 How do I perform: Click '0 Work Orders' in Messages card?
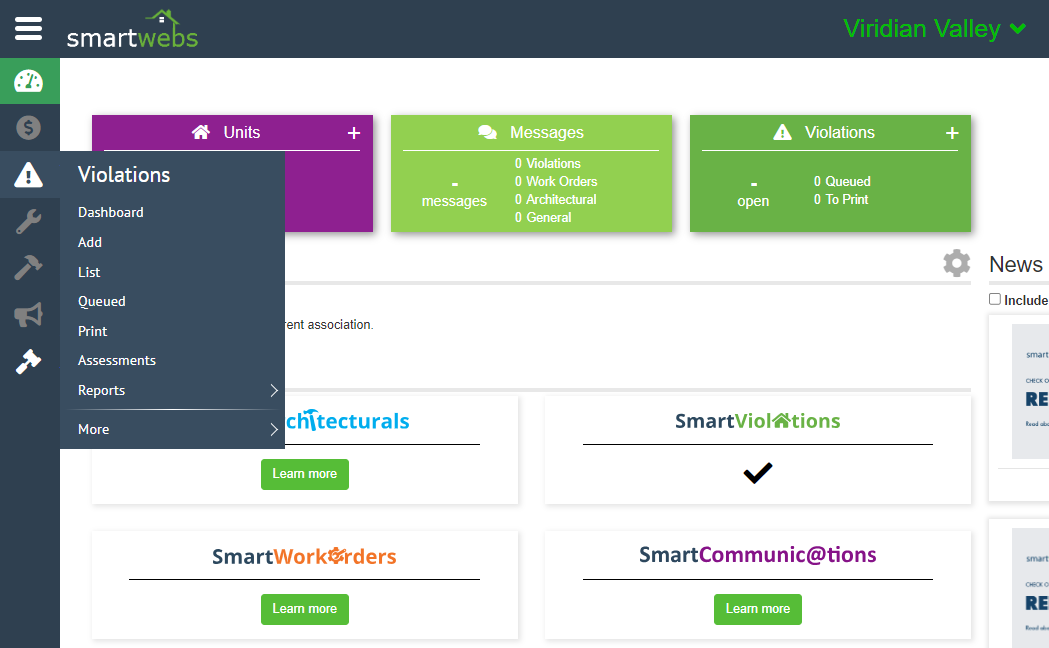tap(556, 181)
